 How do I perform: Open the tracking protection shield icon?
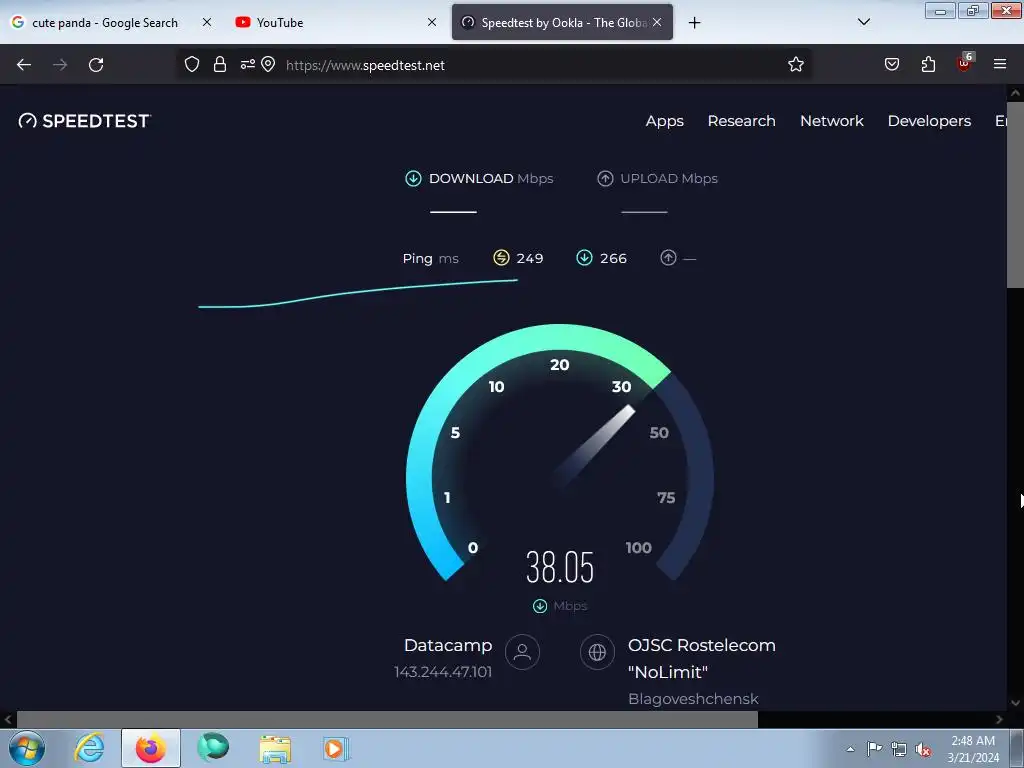191,65
